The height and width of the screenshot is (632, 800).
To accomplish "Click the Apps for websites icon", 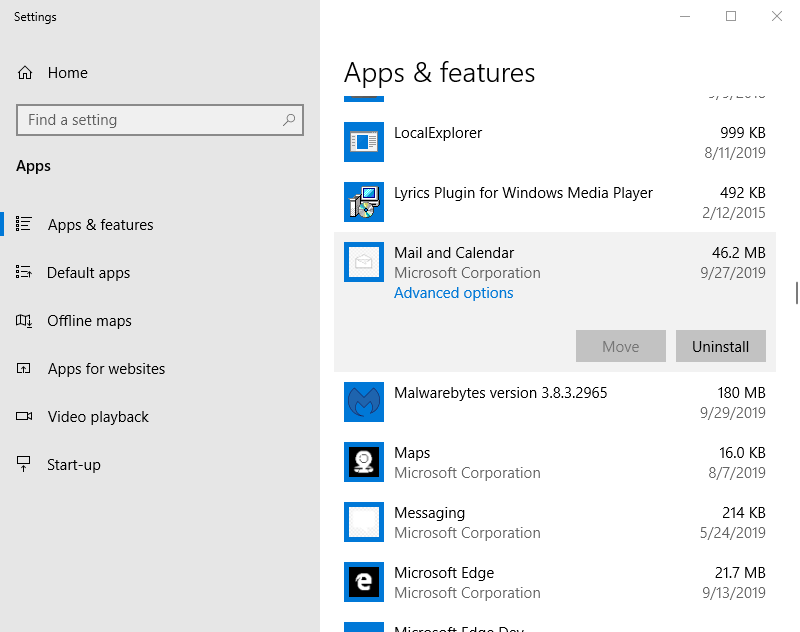I will coord(23,368).
